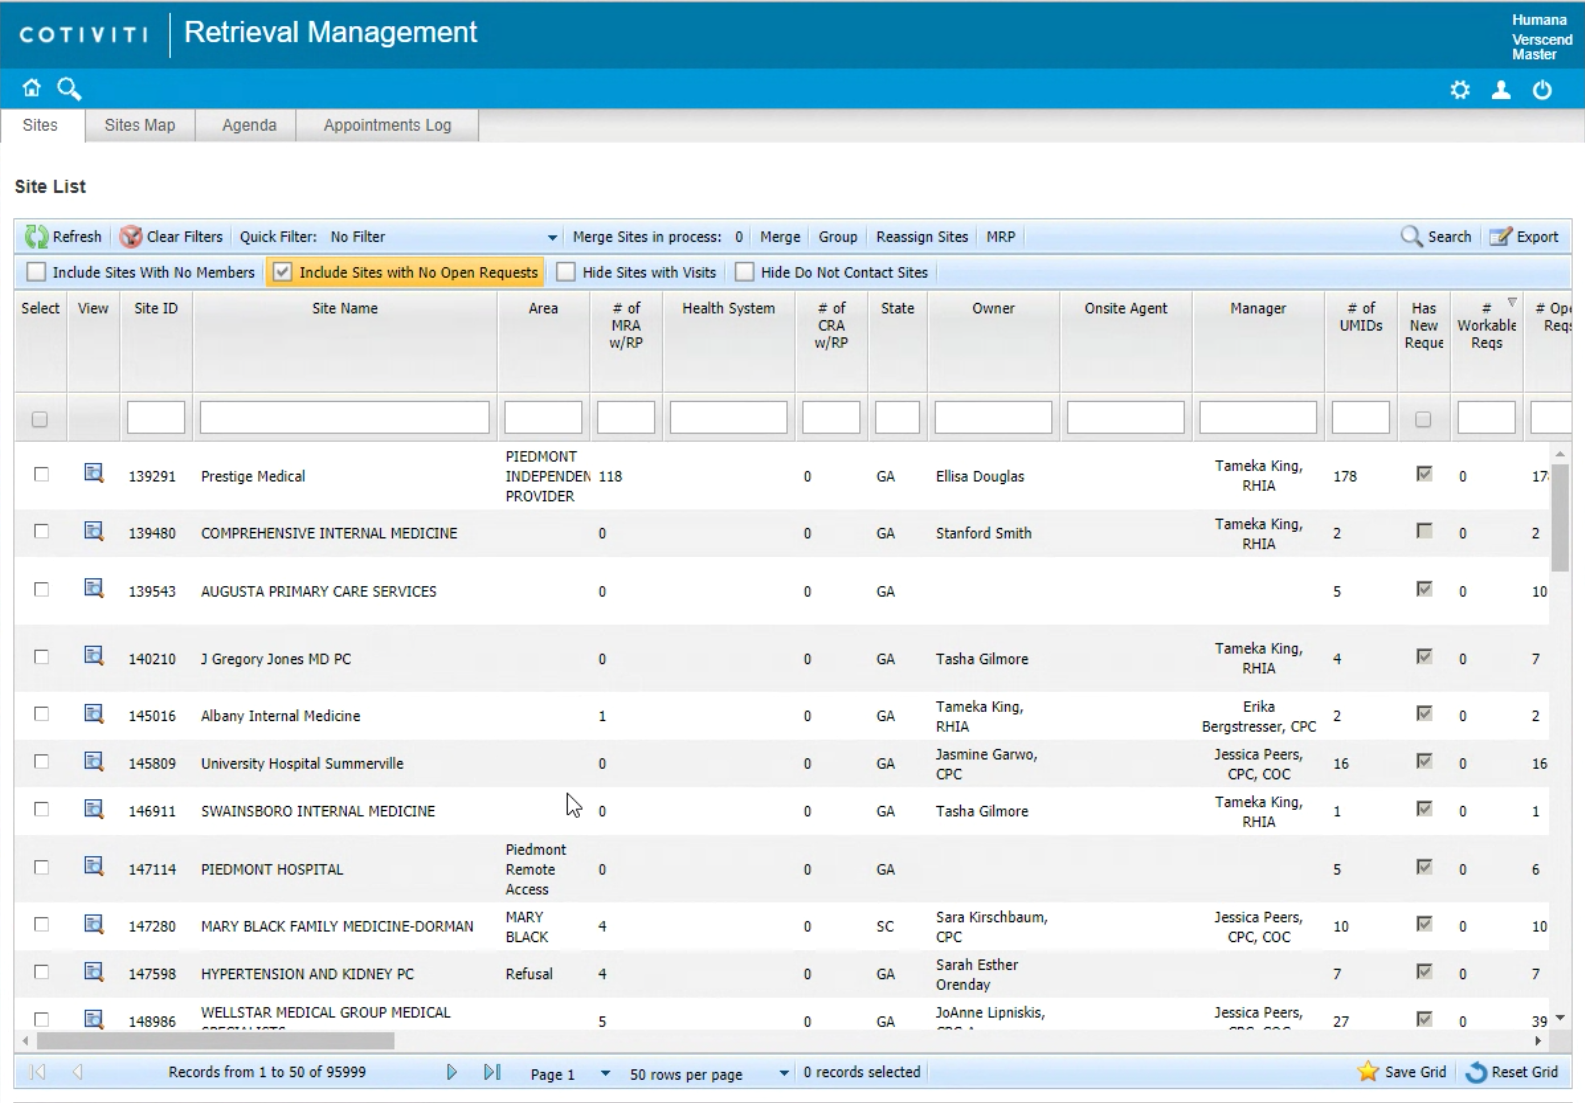Viewport: 1585px width, 1103px height.
Task: Select row for Albany Internal Medicine
Action: coord(41,714)
